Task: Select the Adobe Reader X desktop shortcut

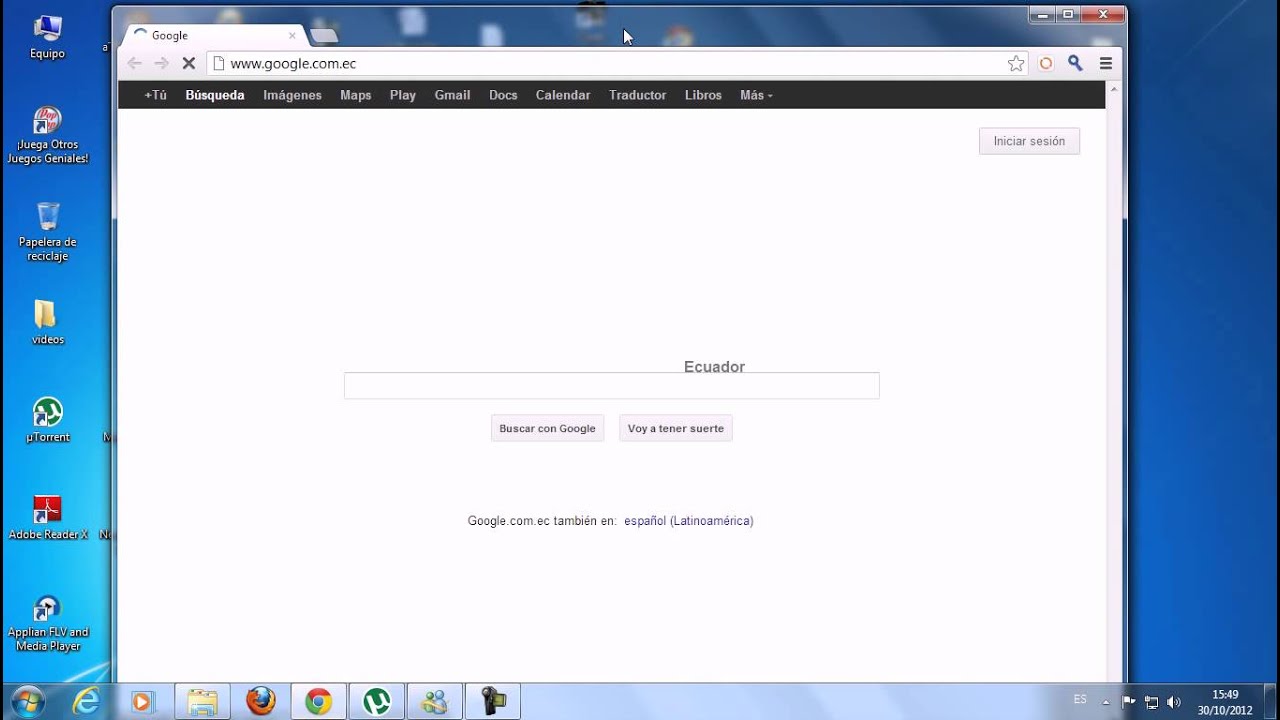Action: (47, 518)
